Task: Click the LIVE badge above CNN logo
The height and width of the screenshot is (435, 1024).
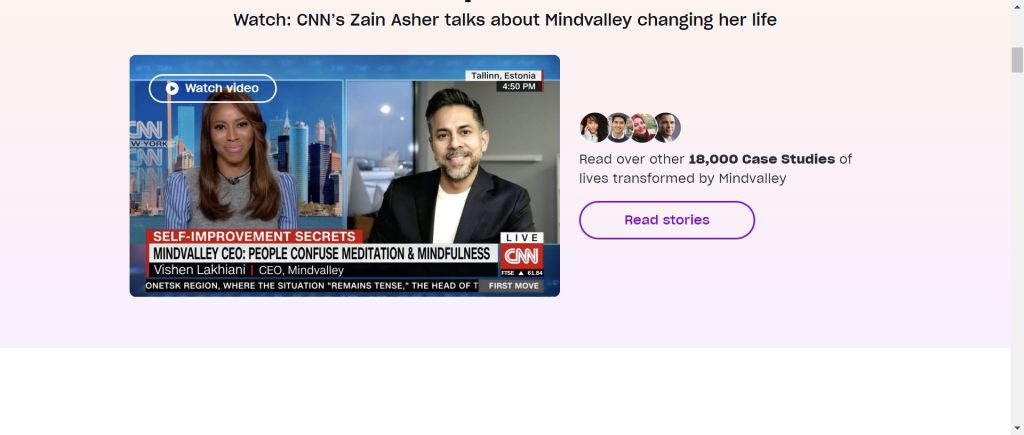Action: click(x=522, y=238)
